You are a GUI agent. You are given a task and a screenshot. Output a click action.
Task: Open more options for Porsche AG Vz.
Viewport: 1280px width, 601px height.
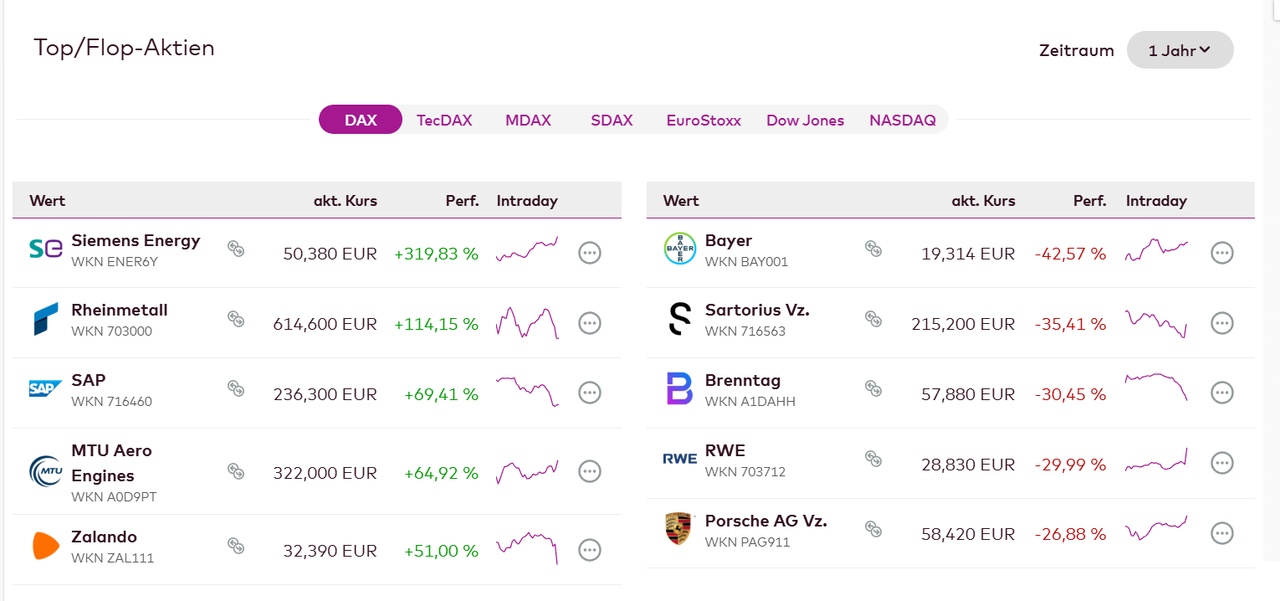pyautogui.click(x=1222, y=533)
